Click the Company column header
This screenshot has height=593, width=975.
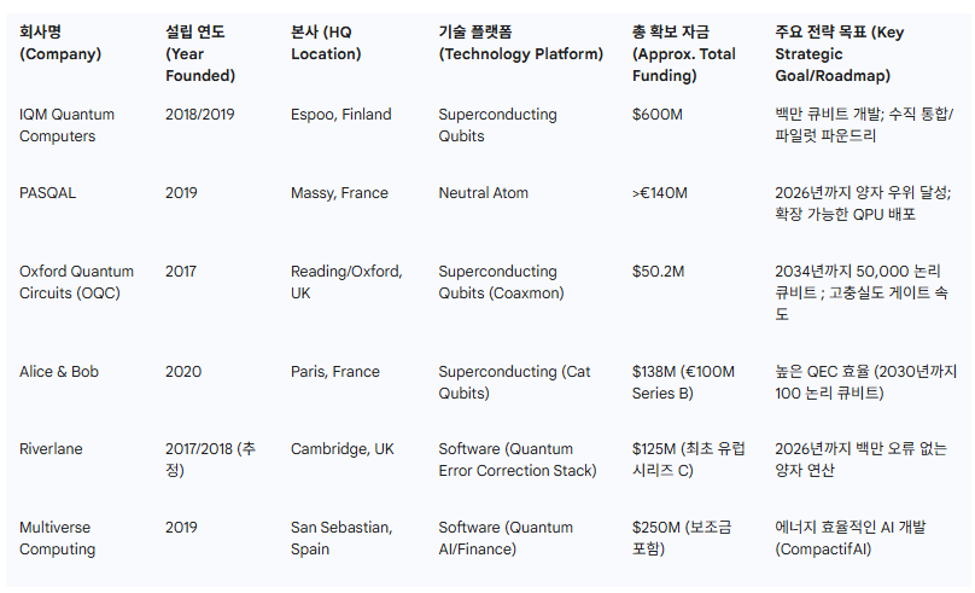pos(60,43)
